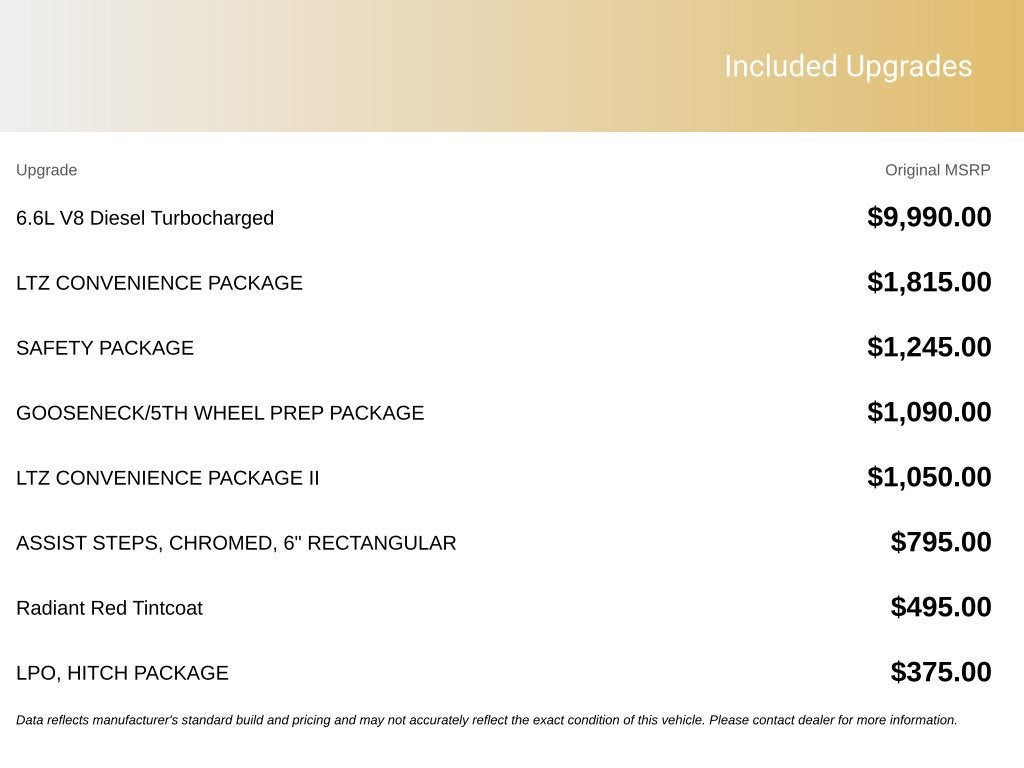
Task: Click the $1,050.00 price
Action: coord(929,477)
